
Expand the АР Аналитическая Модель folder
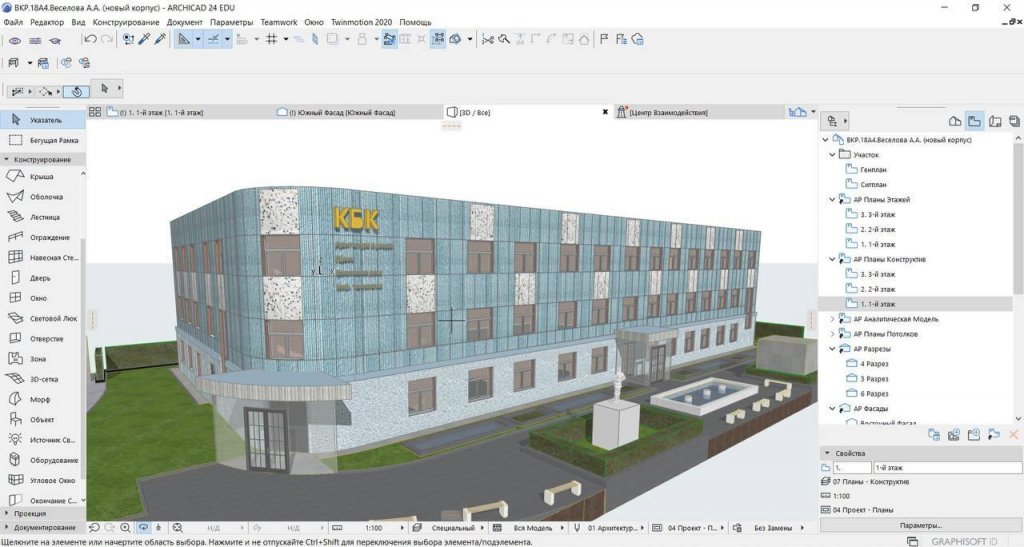(832, 319)
